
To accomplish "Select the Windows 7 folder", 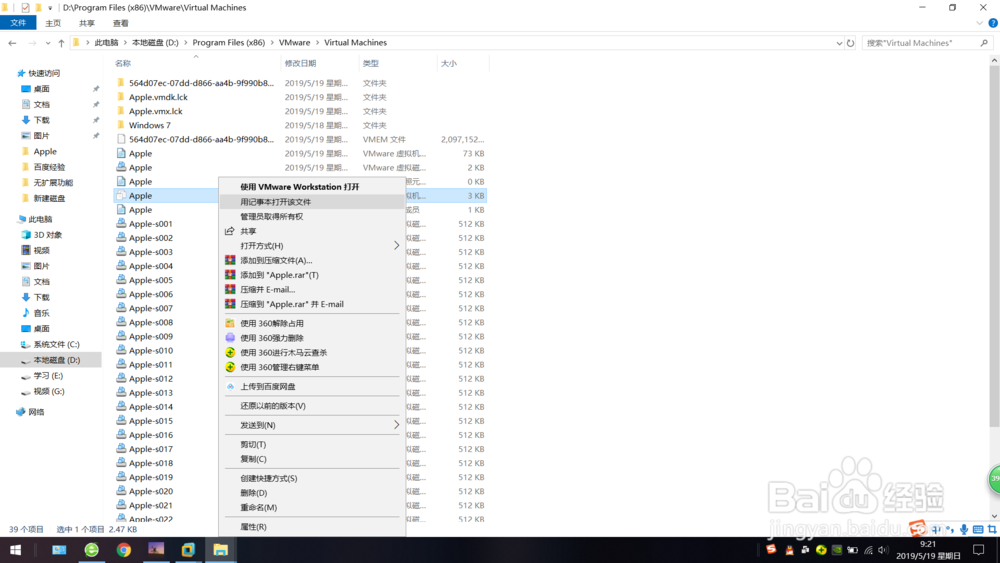I will tap(149, 125).
